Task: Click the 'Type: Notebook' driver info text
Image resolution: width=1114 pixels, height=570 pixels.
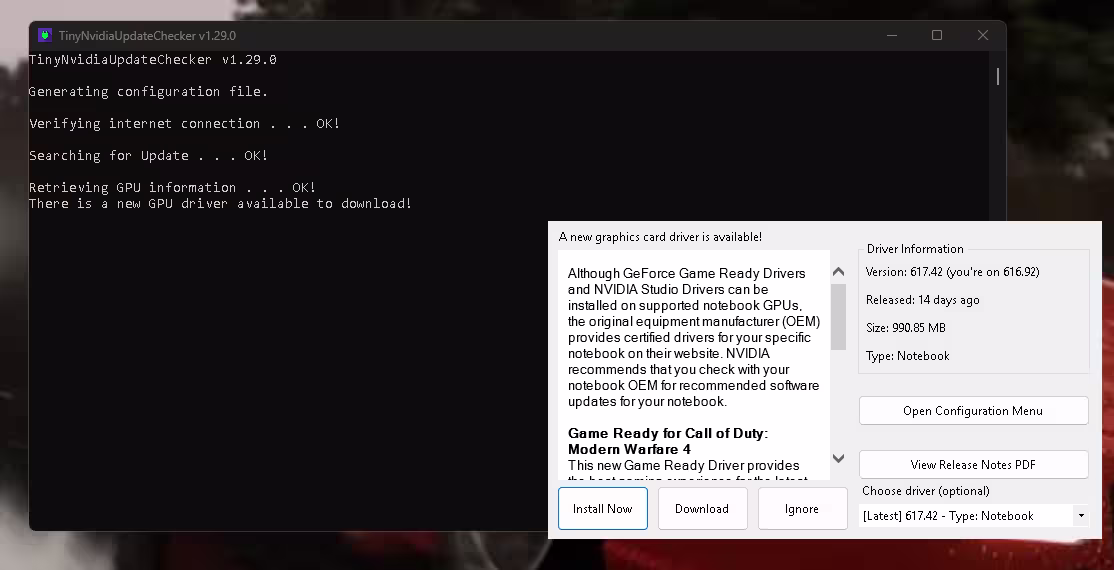Action: click(907, 356)
